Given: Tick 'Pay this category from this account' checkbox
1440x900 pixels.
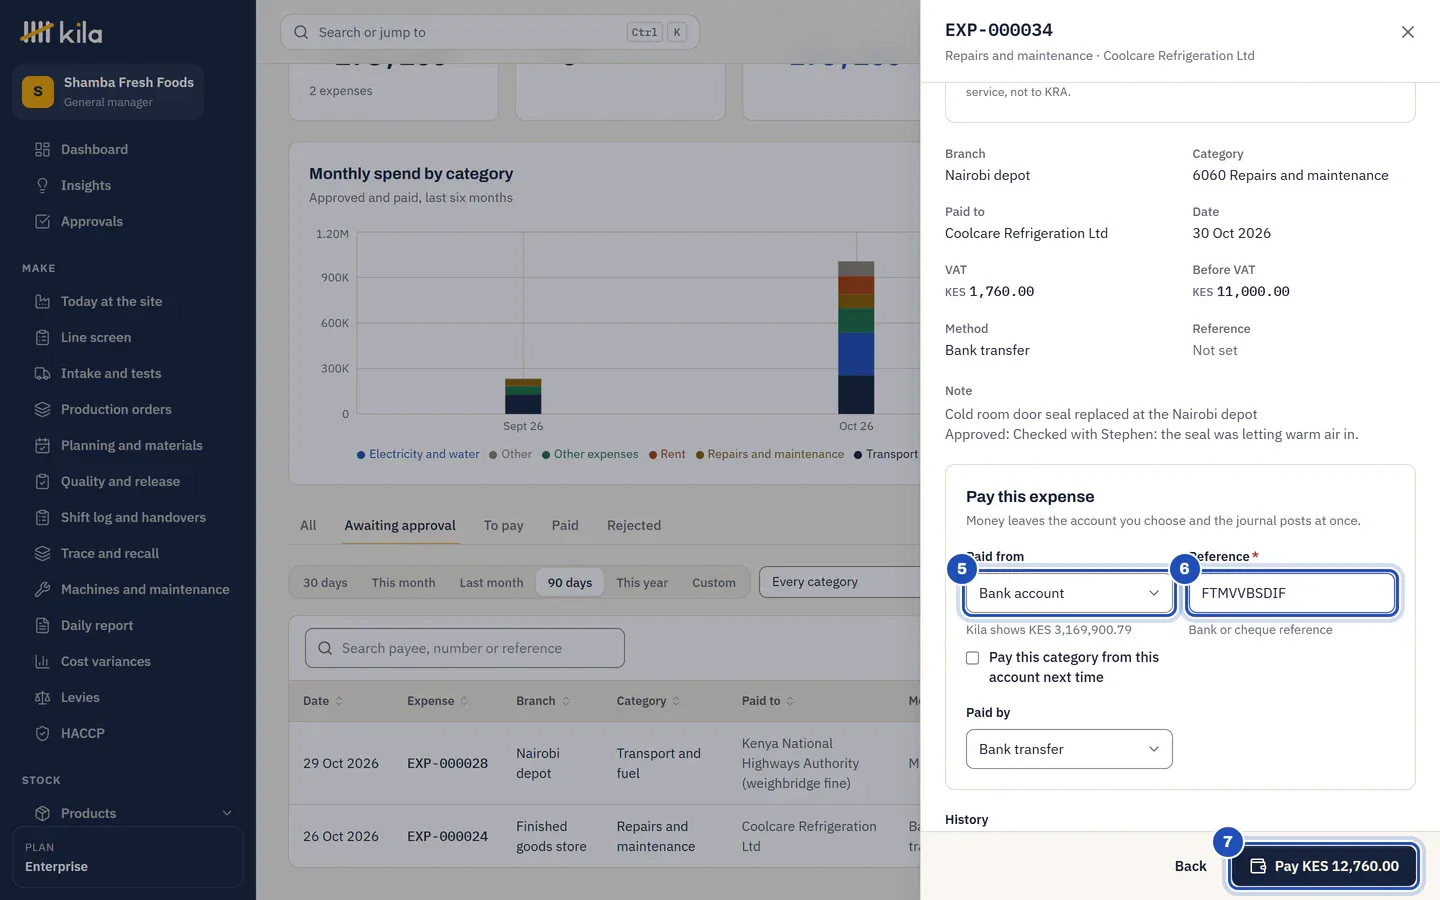Looking at the screenshot, I should tap(972, 658).
